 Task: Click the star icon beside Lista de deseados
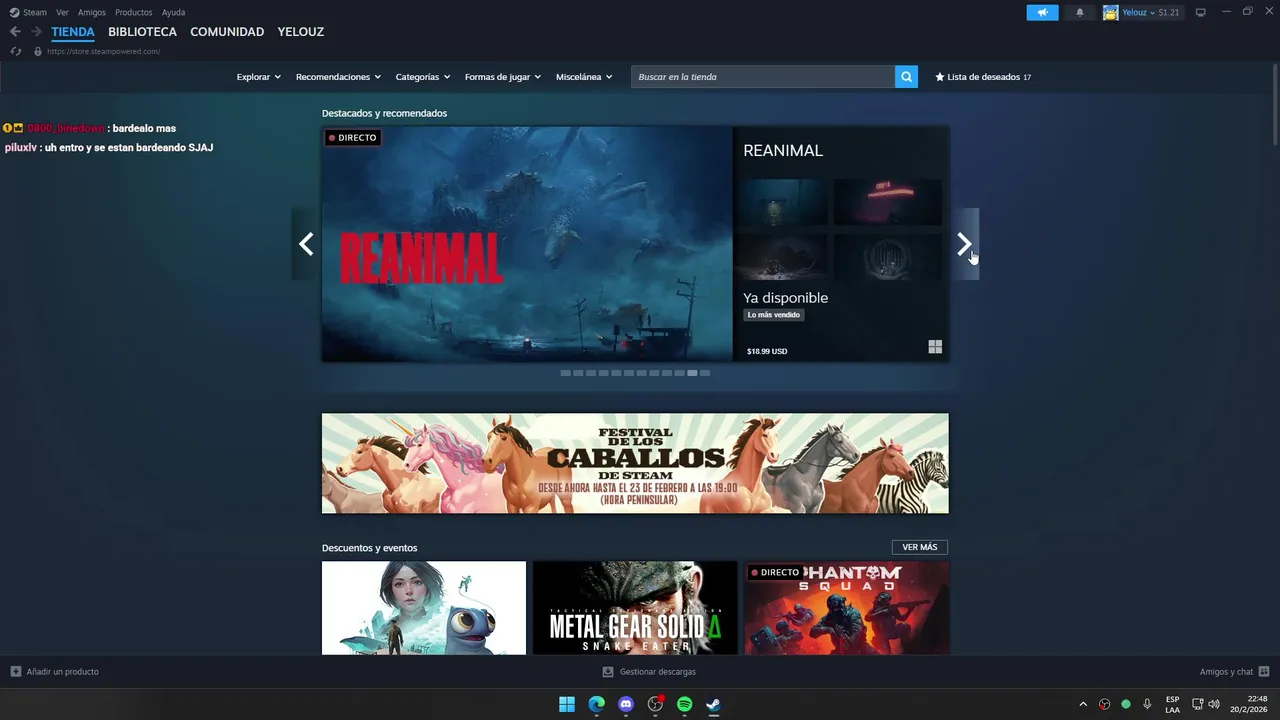[x=940, y=77]
